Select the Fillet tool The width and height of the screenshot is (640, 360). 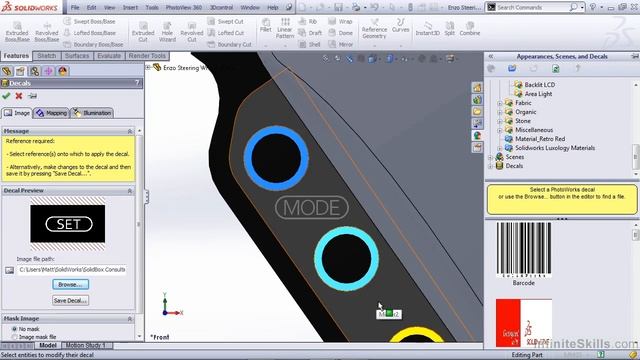click(x=266, y=25)
